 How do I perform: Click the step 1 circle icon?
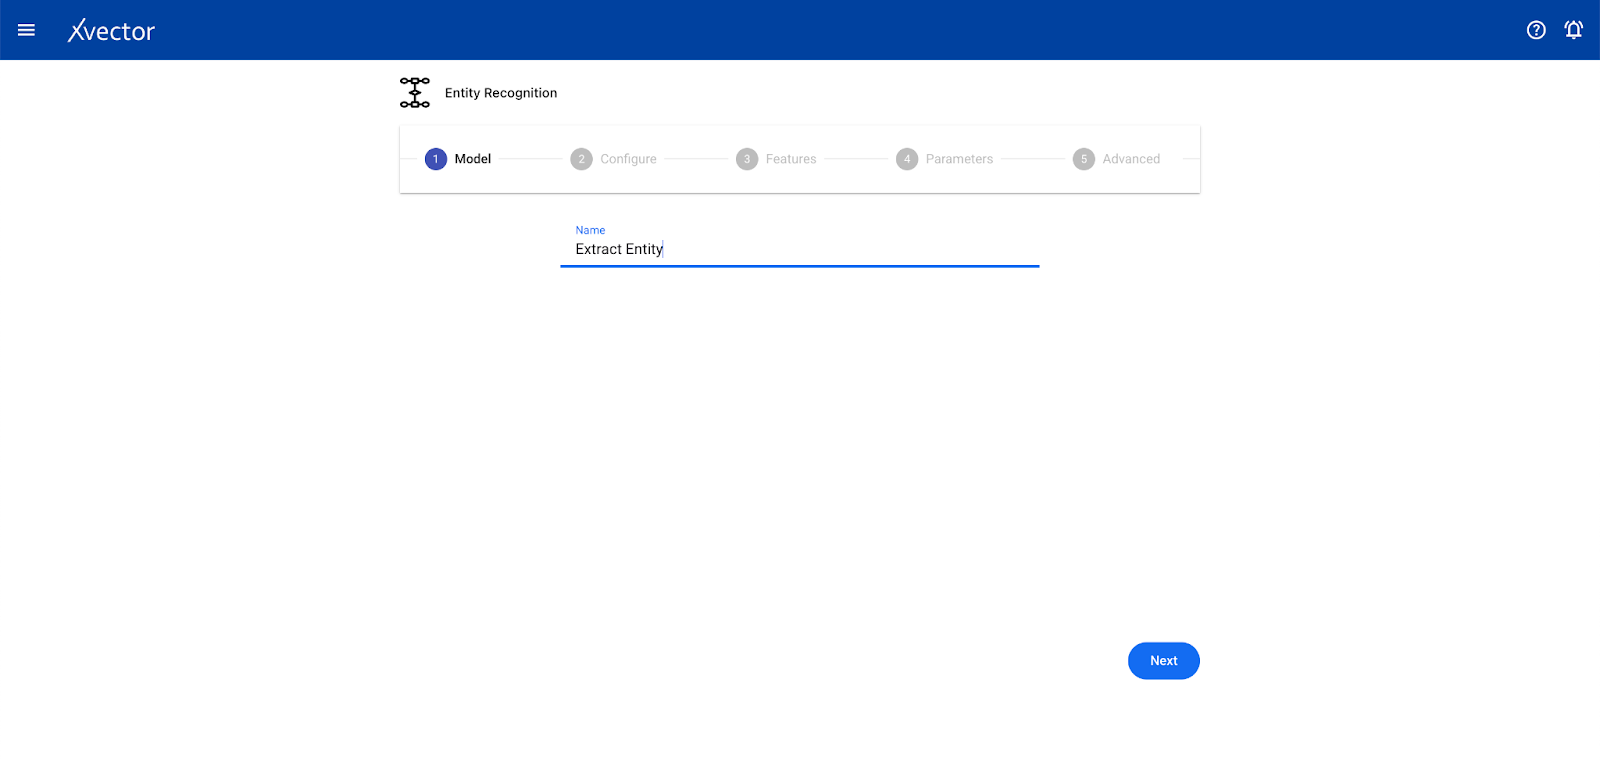click(436, 159)
